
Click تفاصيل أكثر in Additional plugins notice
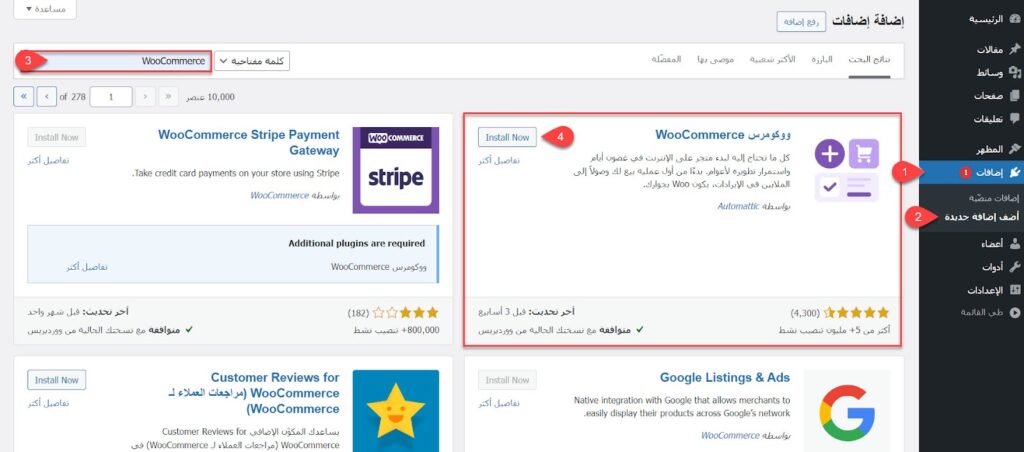[87, 266]
